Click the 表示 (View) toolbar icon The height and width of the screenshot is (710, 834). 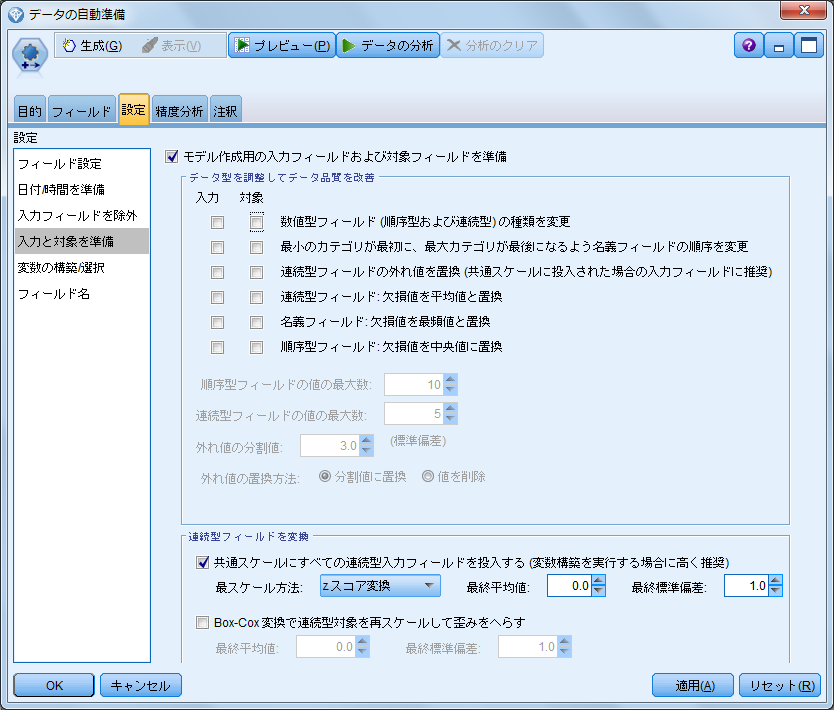(x=148, y=45)
